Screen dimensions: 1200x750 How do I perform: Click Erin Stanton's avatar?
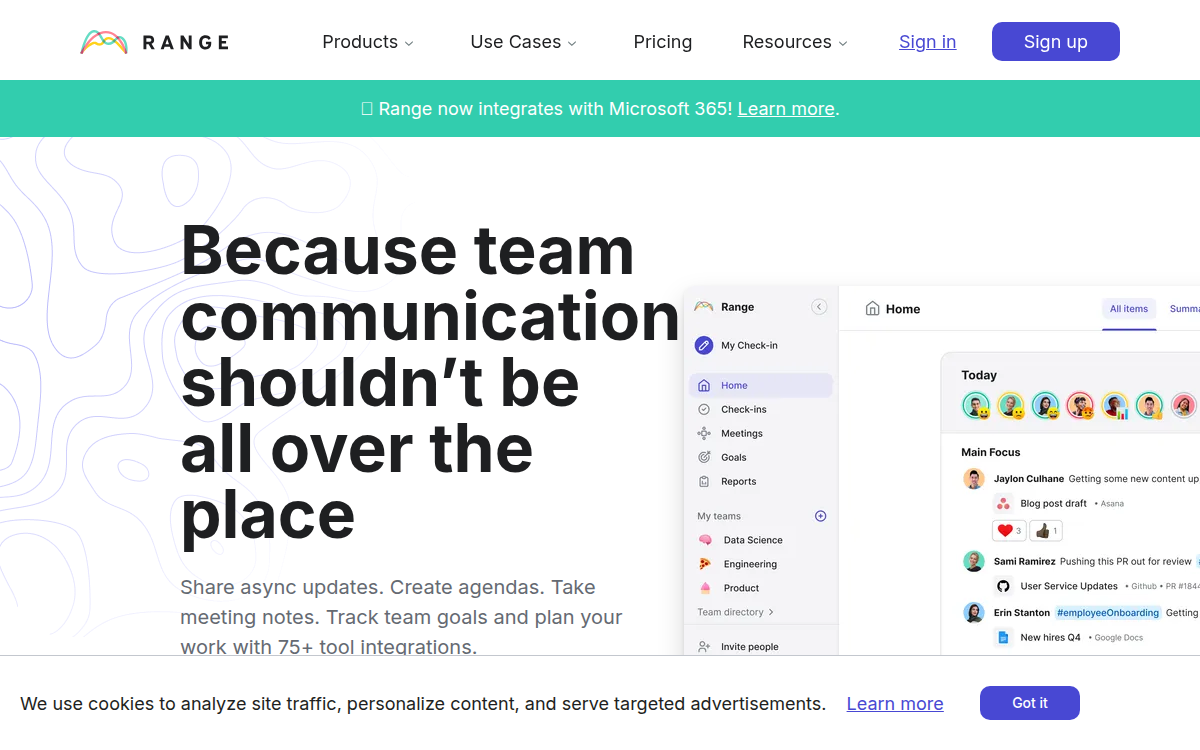point(974,612)
